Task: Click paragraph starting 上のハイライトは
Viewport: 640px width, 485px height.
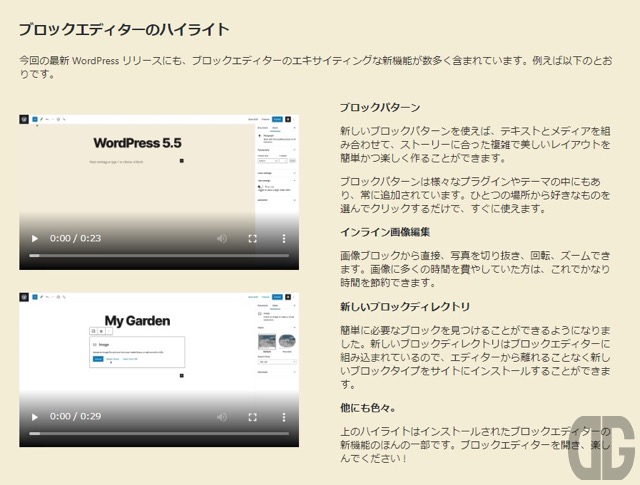Action: 475,445
